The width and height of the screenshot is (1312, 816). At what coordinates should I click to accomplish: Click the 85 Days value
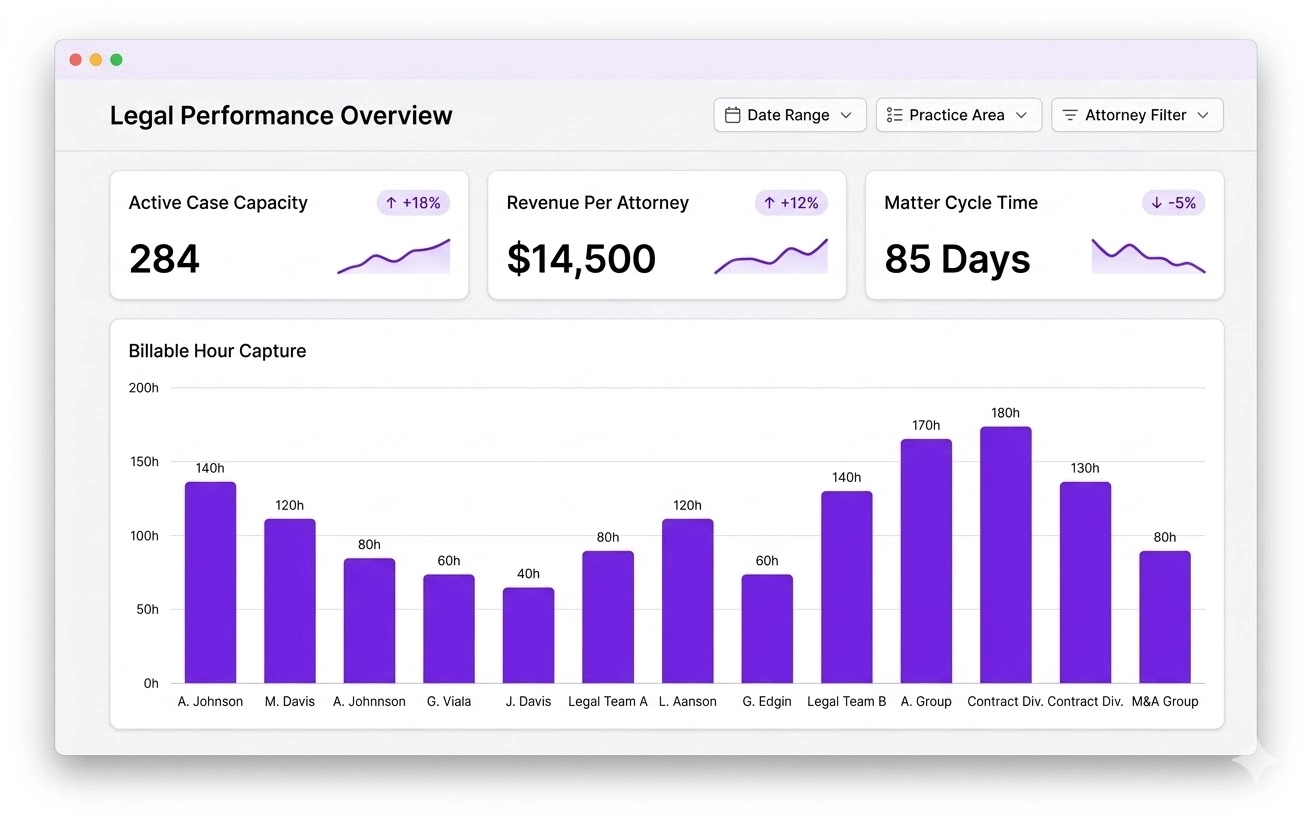pos(957,259)
